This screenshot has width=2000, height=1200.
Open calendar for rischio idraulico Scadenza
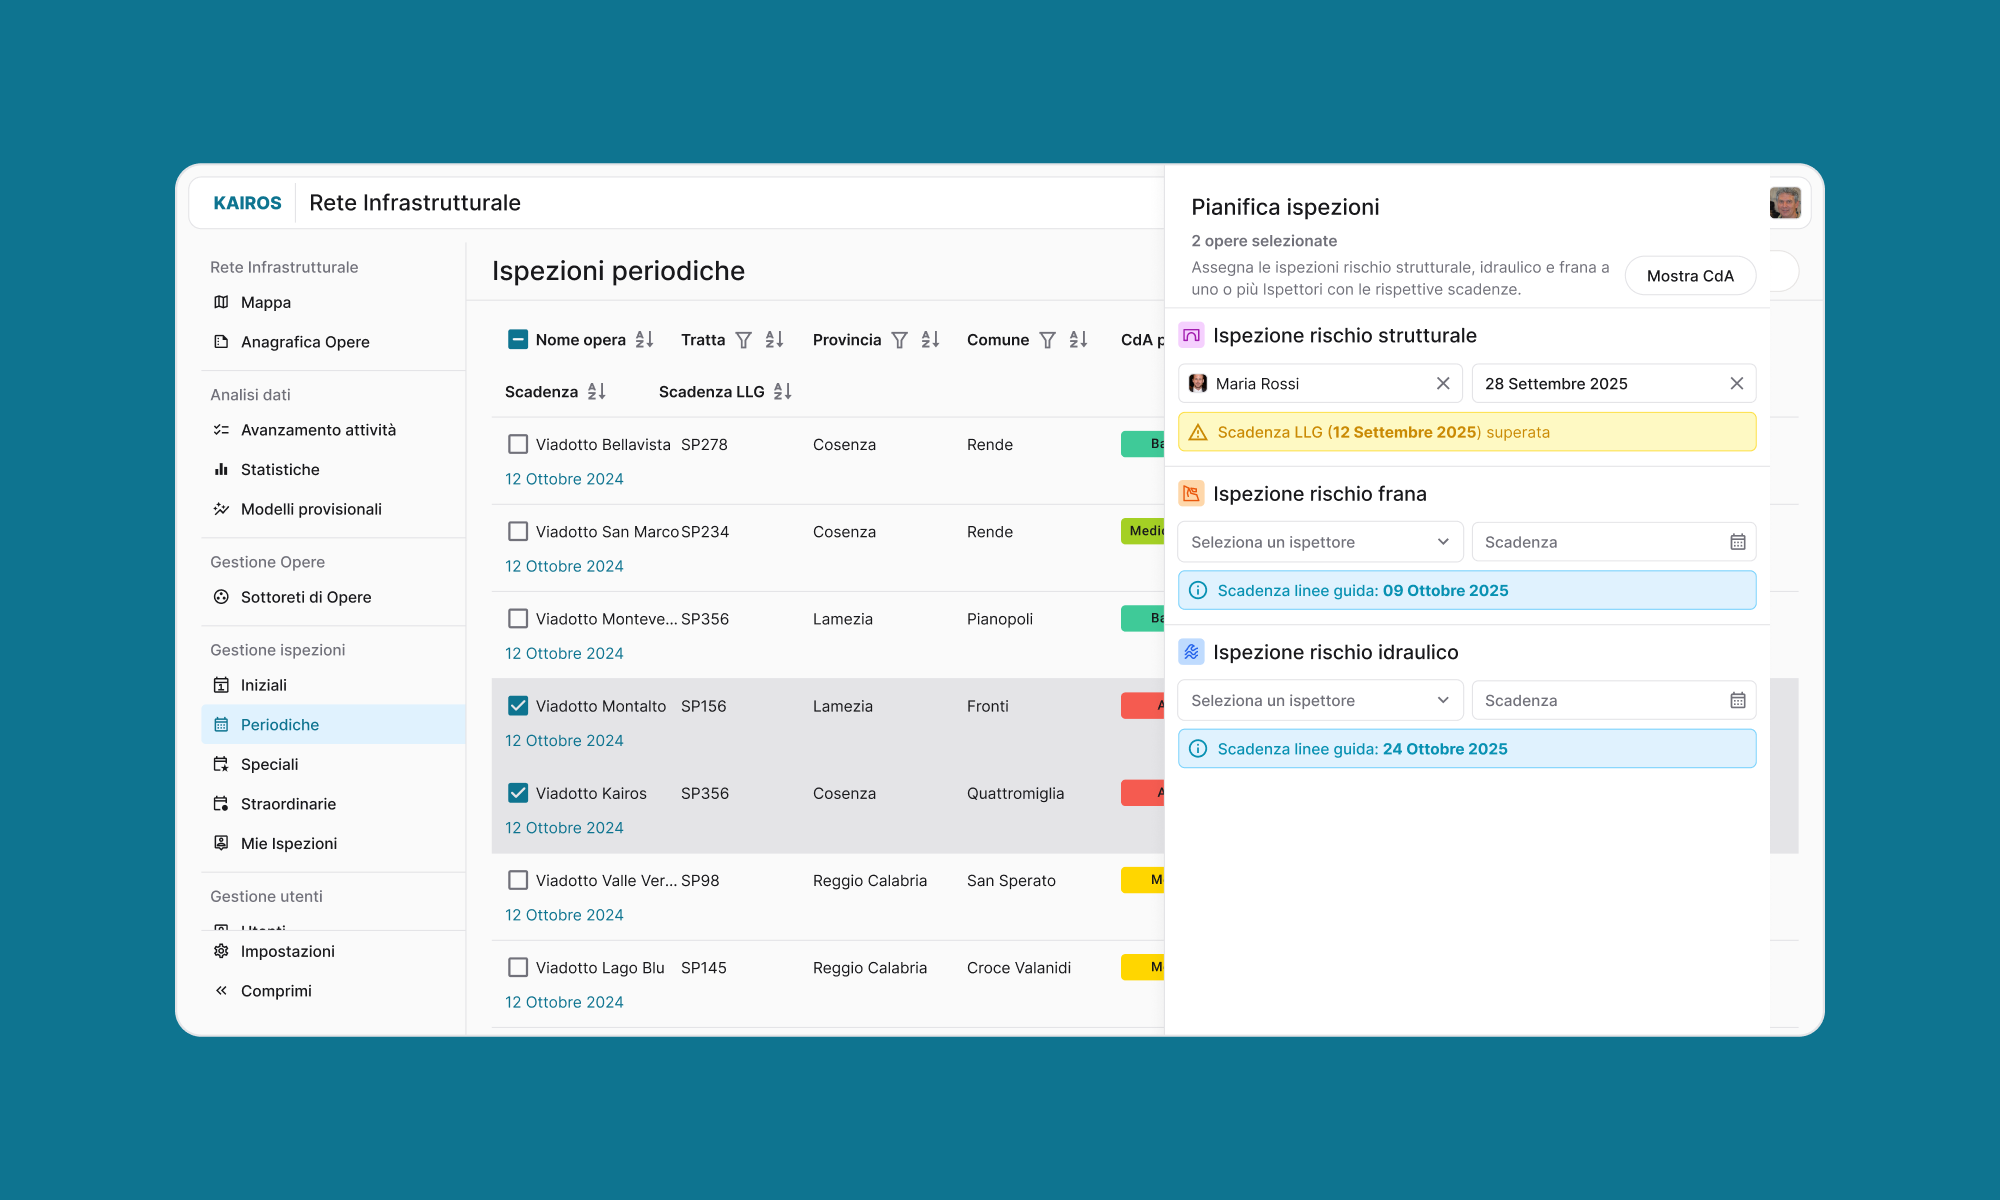[x=1737, y=701]
